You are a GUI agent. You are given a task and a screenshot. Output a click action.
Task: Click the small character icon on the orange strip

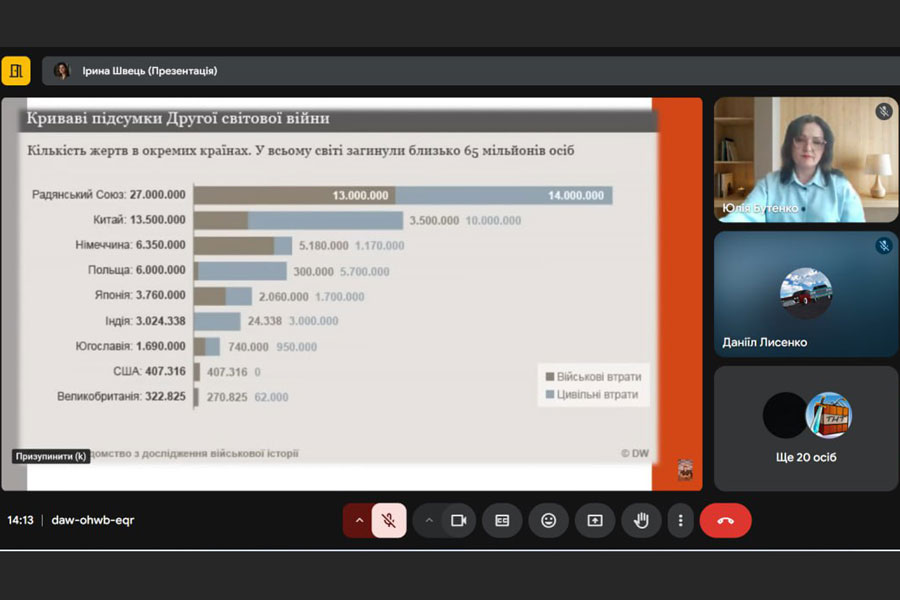(x=685, y=470)
